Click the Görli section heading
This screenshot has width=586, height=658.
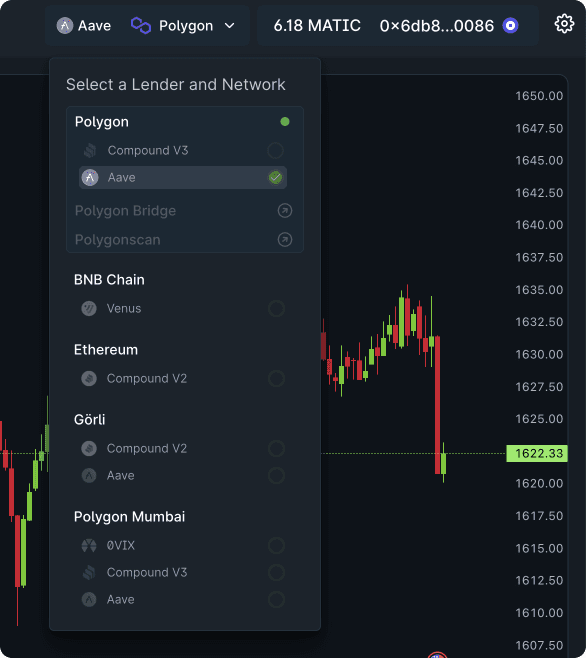89,419
